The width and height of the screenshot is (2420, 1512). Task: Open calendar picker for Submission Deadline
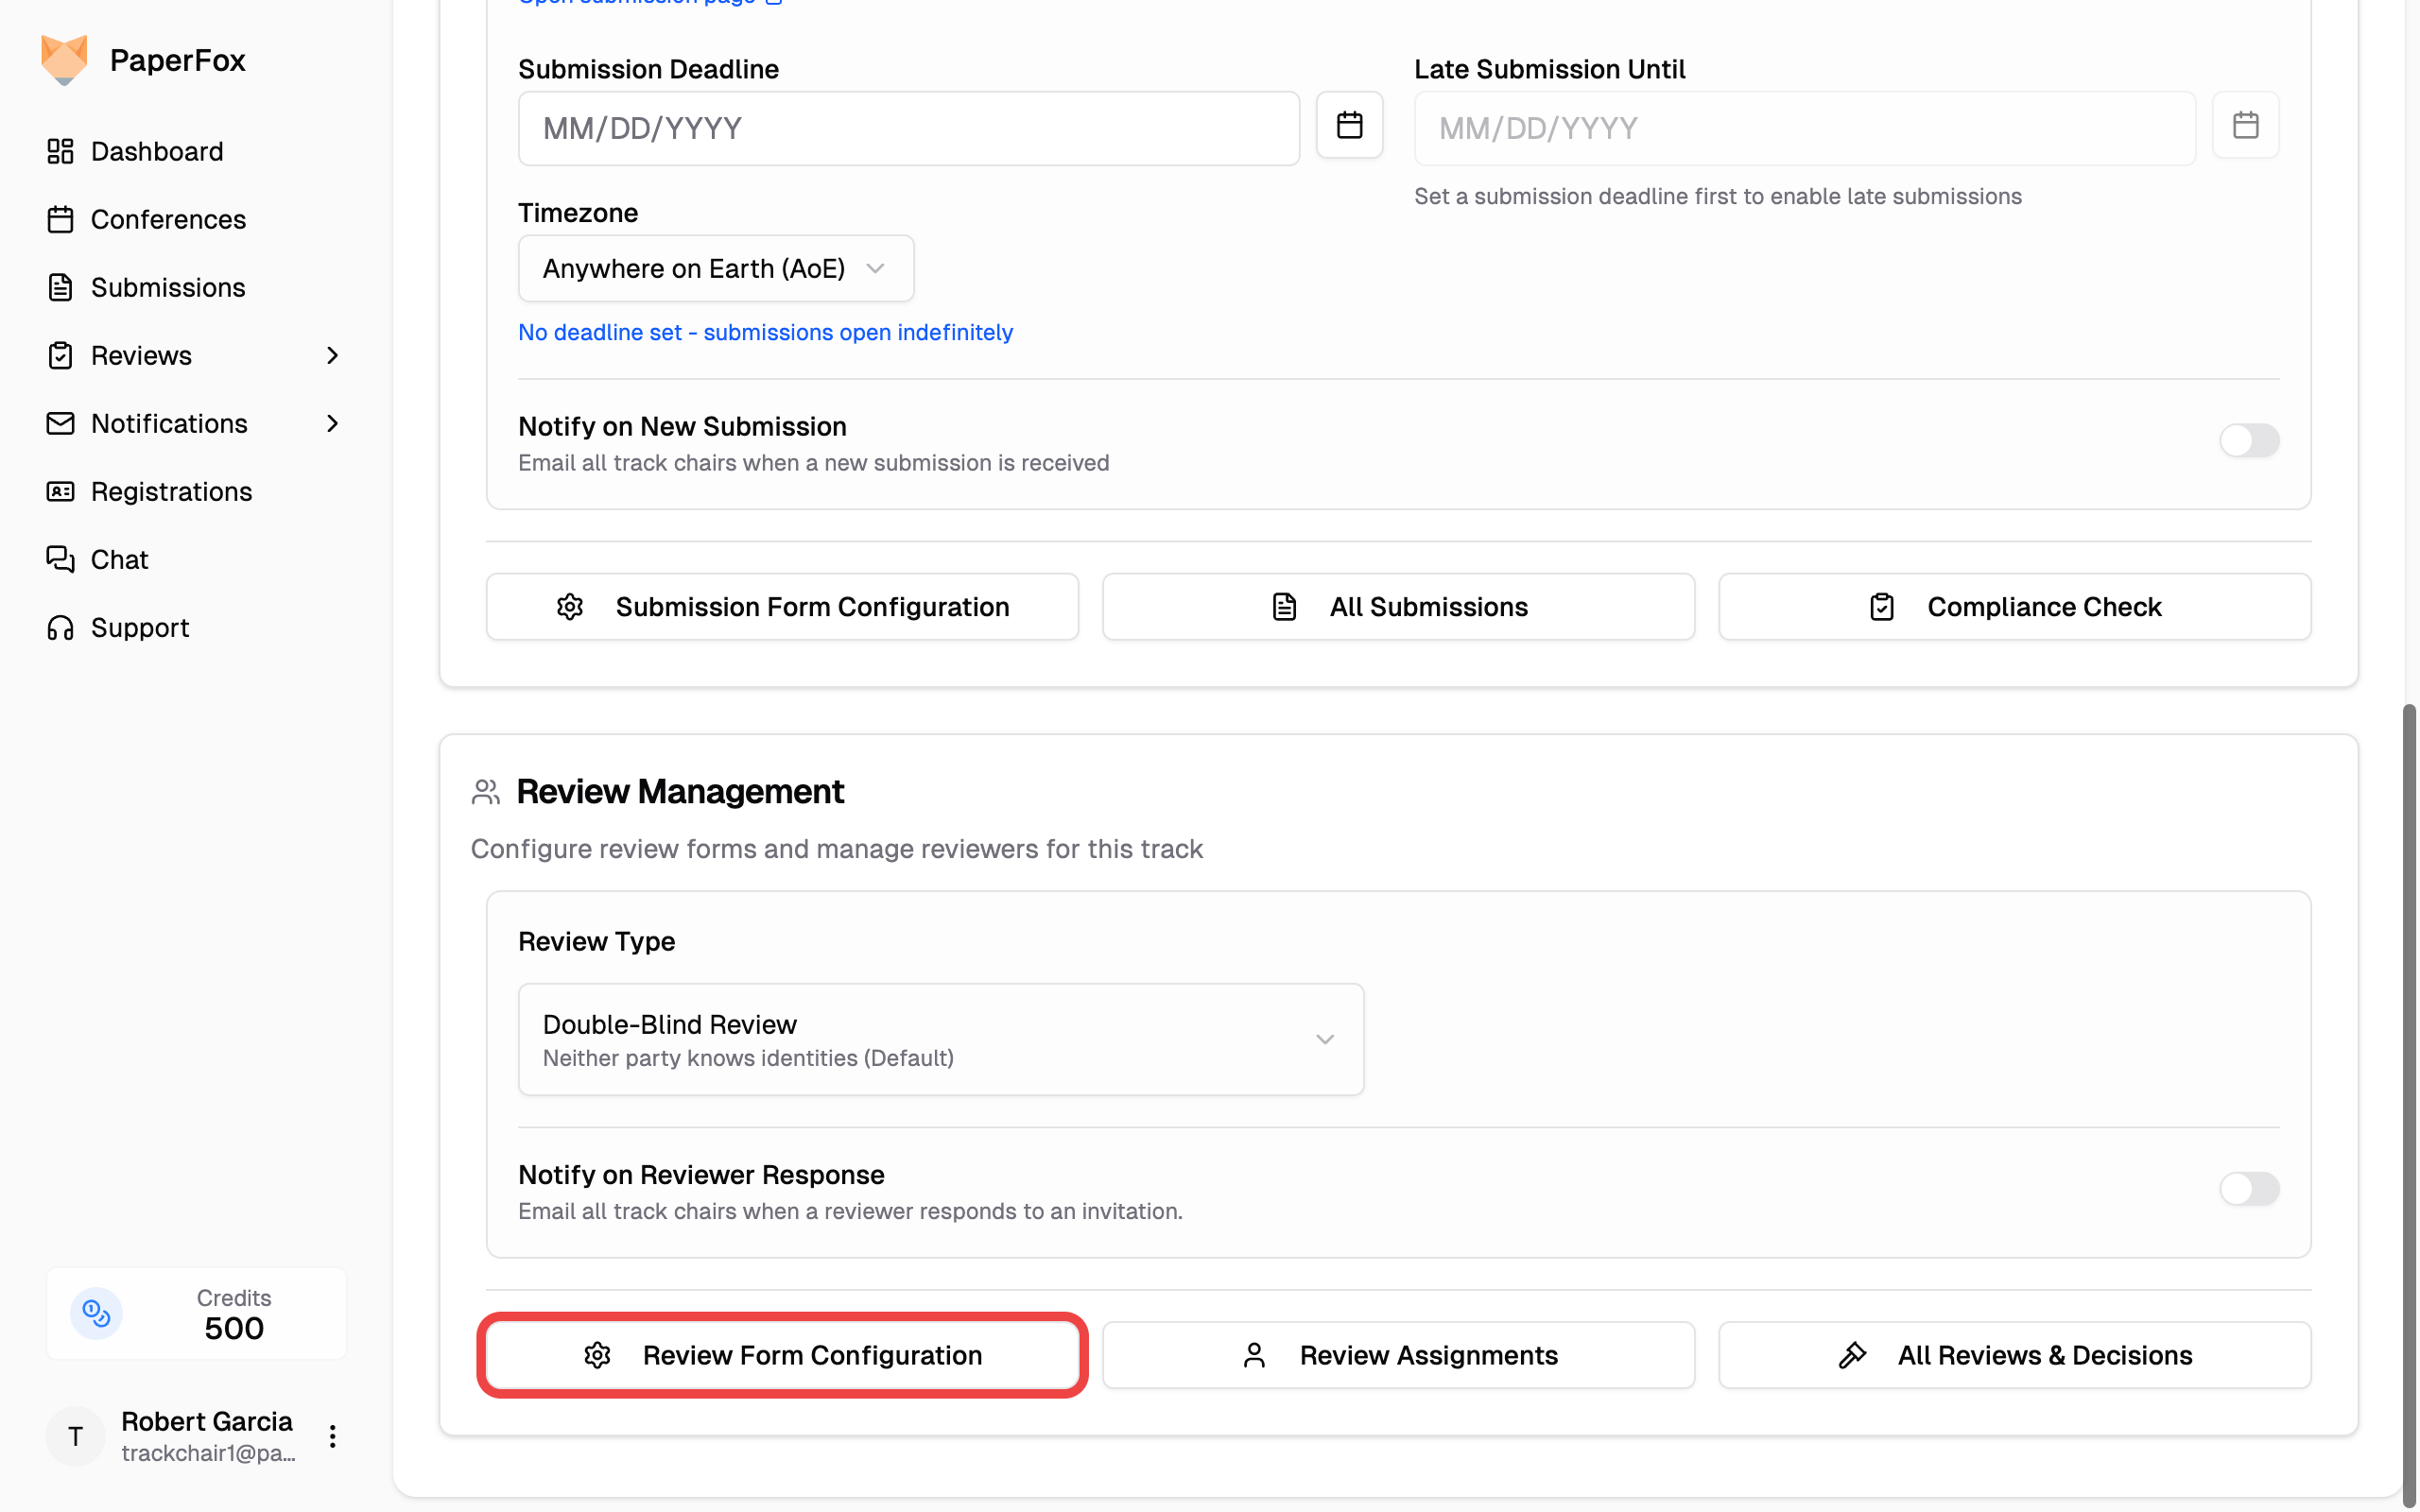(1349, 125)
